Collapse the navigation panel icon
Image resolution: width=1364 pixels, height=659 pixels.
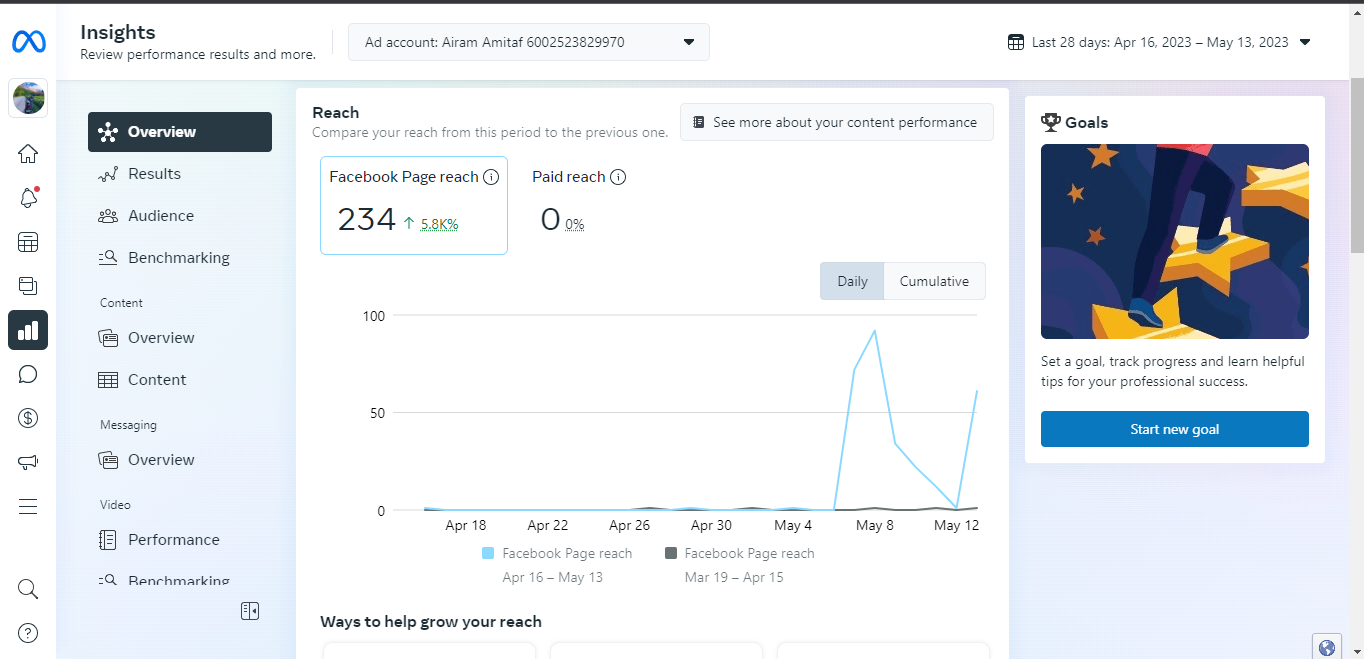point(250,610)
